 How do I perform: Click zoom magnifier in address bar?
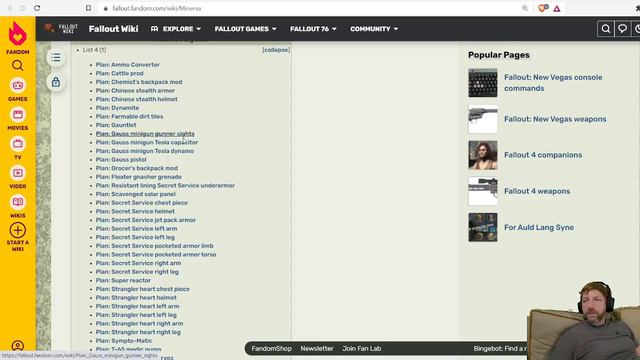point(525,8)
